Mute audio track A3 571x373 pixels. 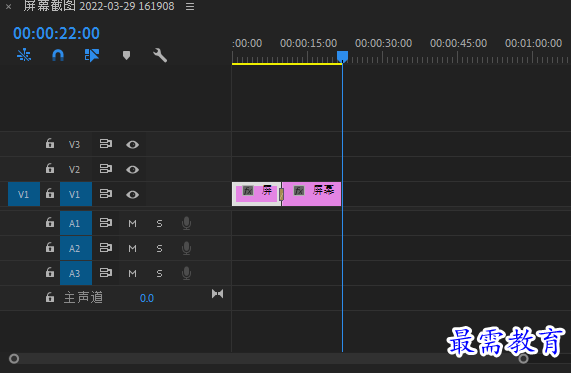[x=132, y=273]
